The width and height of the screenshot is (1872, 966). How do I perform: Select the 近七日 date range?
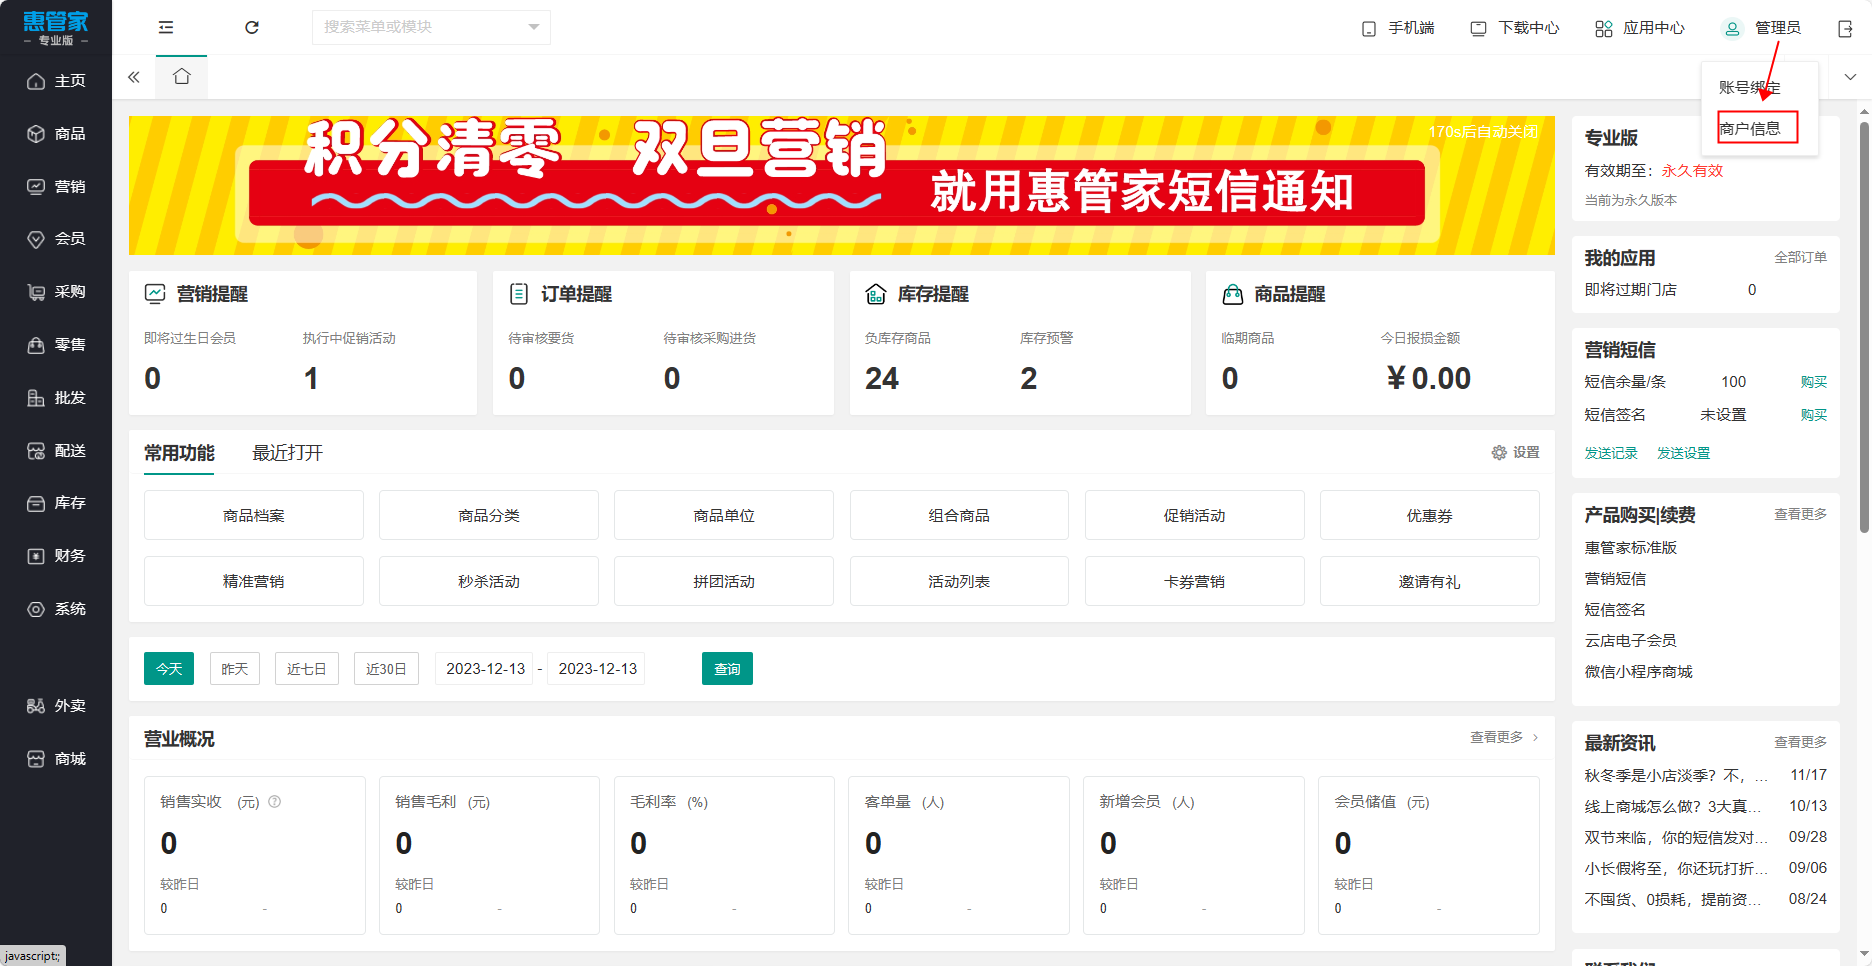click(307, 669)
